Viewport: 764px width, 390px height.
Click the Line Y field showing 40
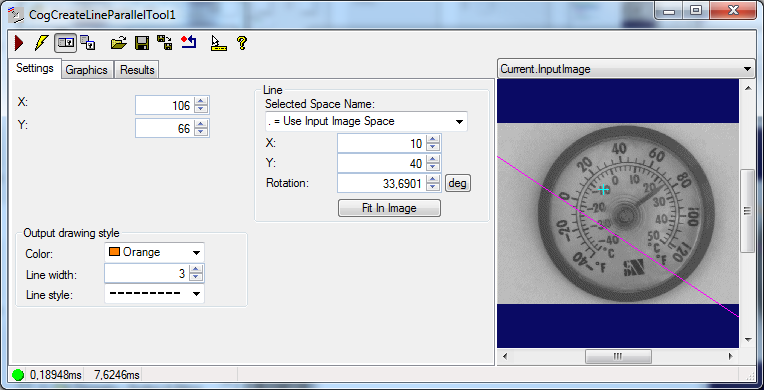pos(382,163)
